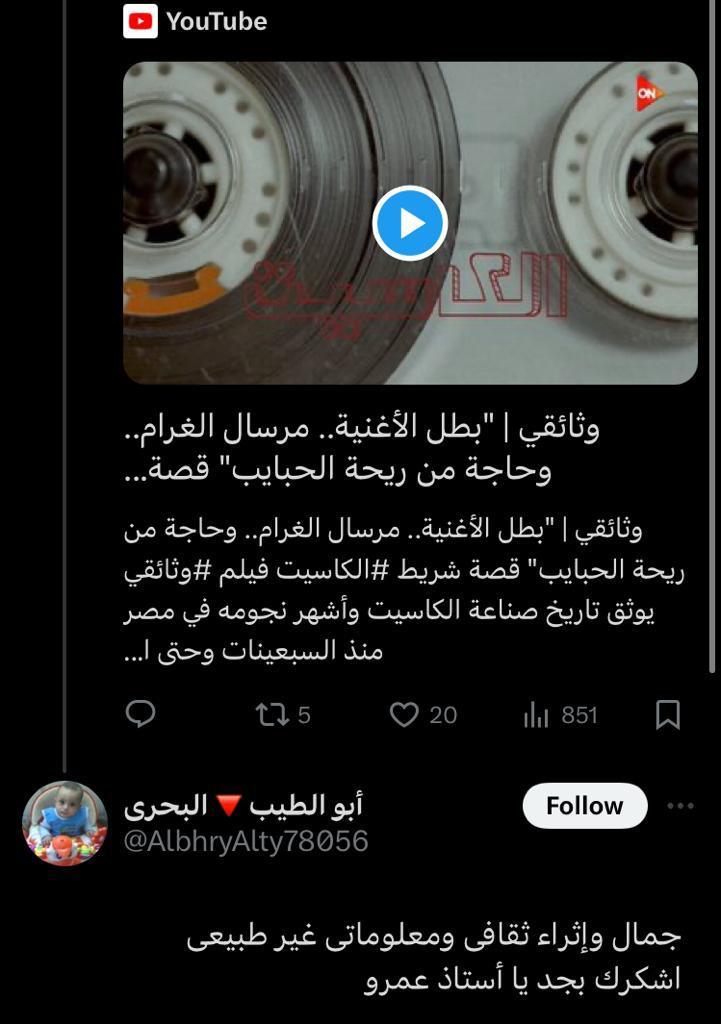Open the three-dot more options menu
This screenshot has height=1024, width=721.
point(681,806)
